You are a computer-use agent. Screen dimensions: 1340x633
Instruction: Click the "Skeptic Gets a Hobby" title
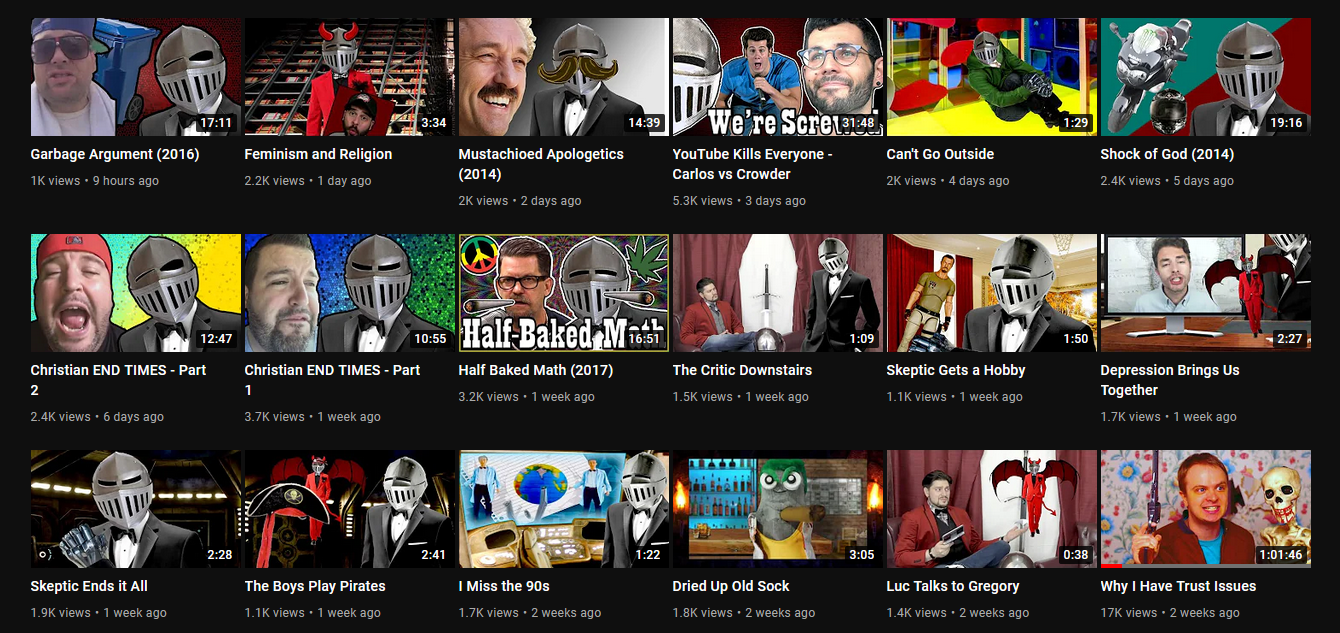956,370
